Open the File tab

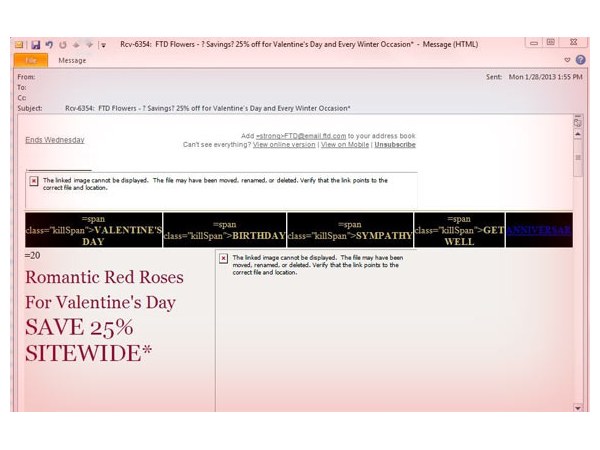pyautogui.click(x=31, y=60)
